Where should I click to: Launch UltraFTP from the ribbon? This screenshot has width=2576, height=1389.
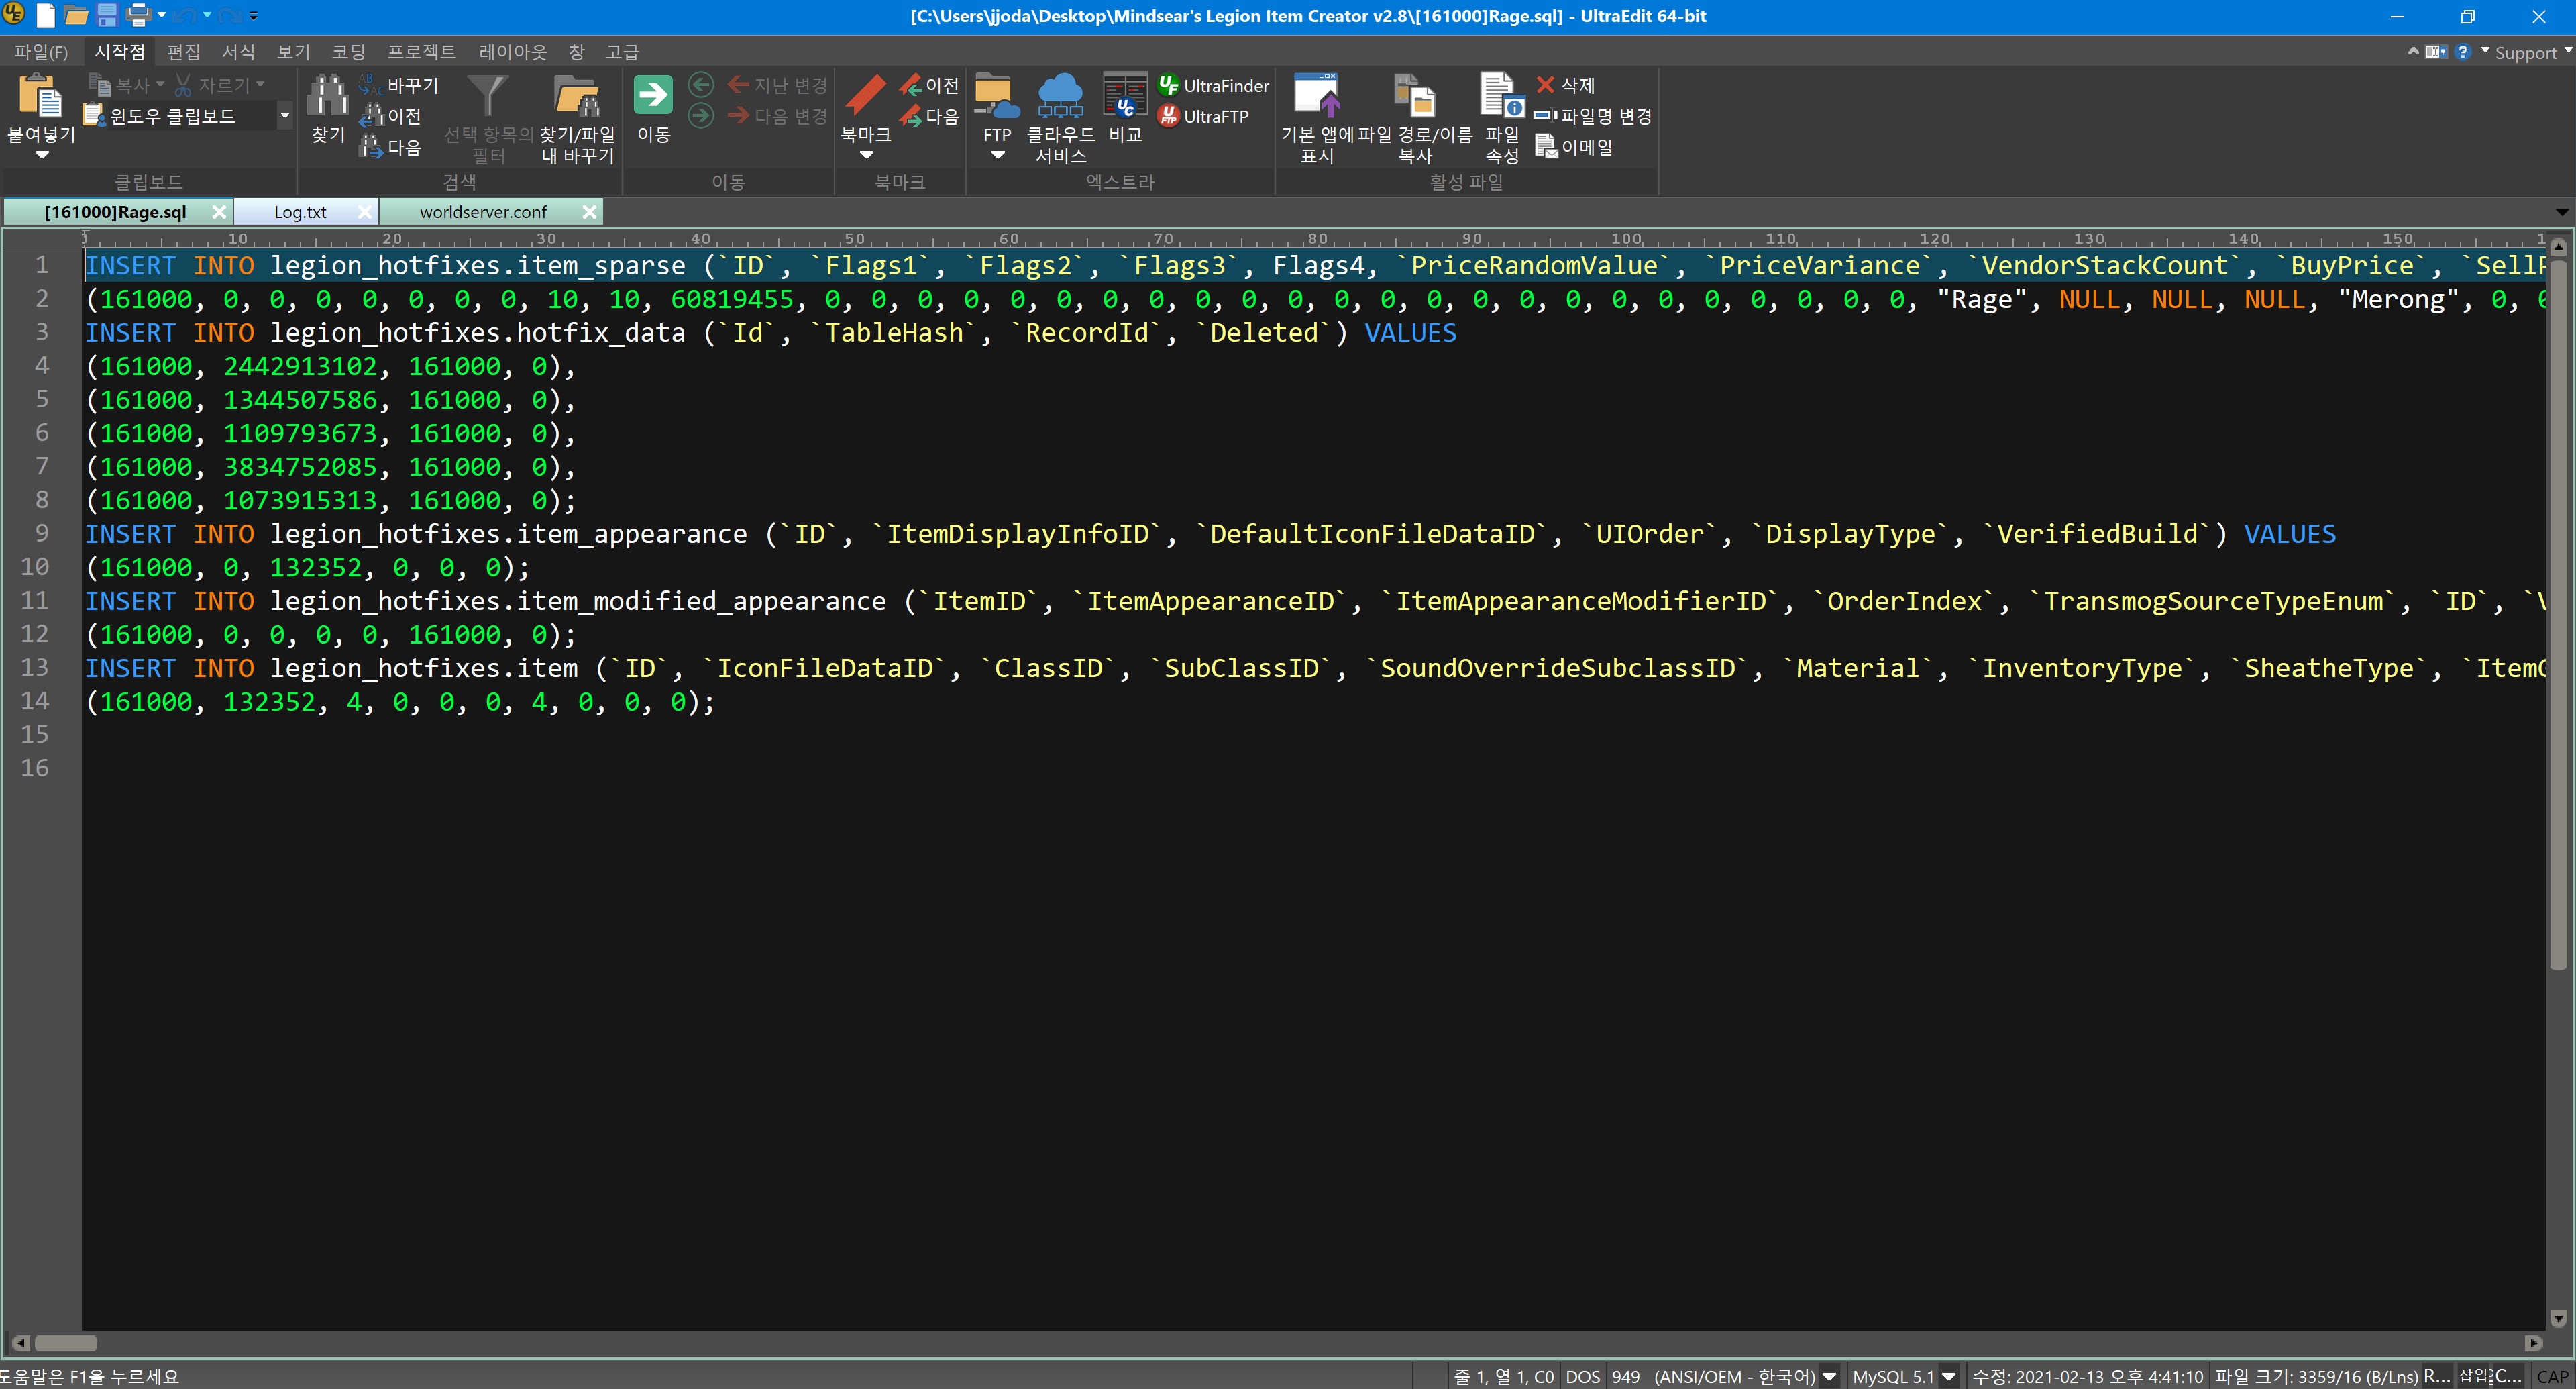pos(1203,117)
